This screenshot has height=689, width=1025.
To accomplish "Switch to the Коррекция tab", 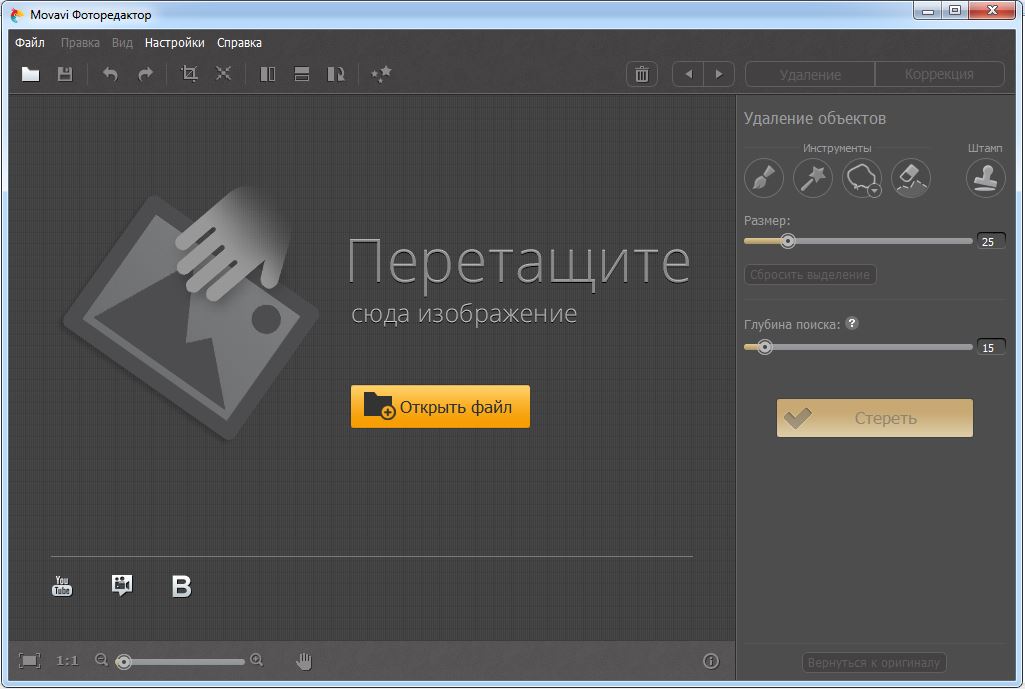I will [938, 74].
